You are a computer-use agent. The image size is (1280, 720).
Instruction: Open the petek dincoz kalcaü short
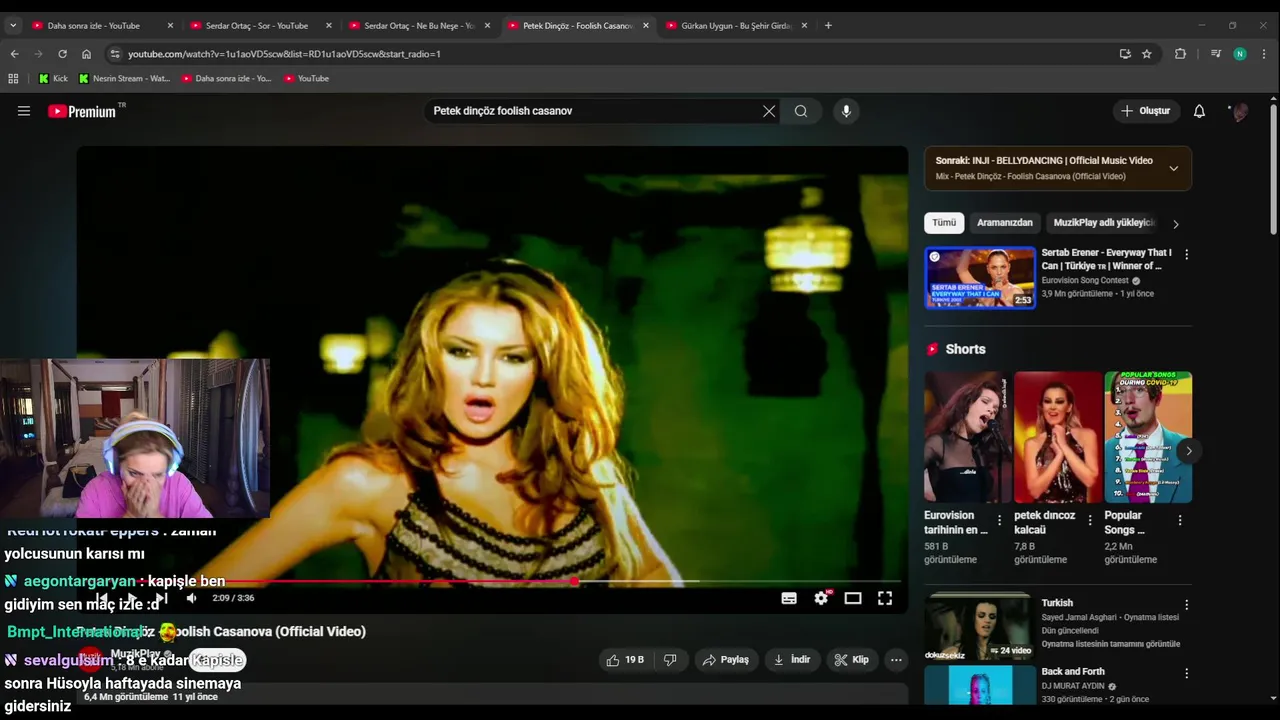1058,437
